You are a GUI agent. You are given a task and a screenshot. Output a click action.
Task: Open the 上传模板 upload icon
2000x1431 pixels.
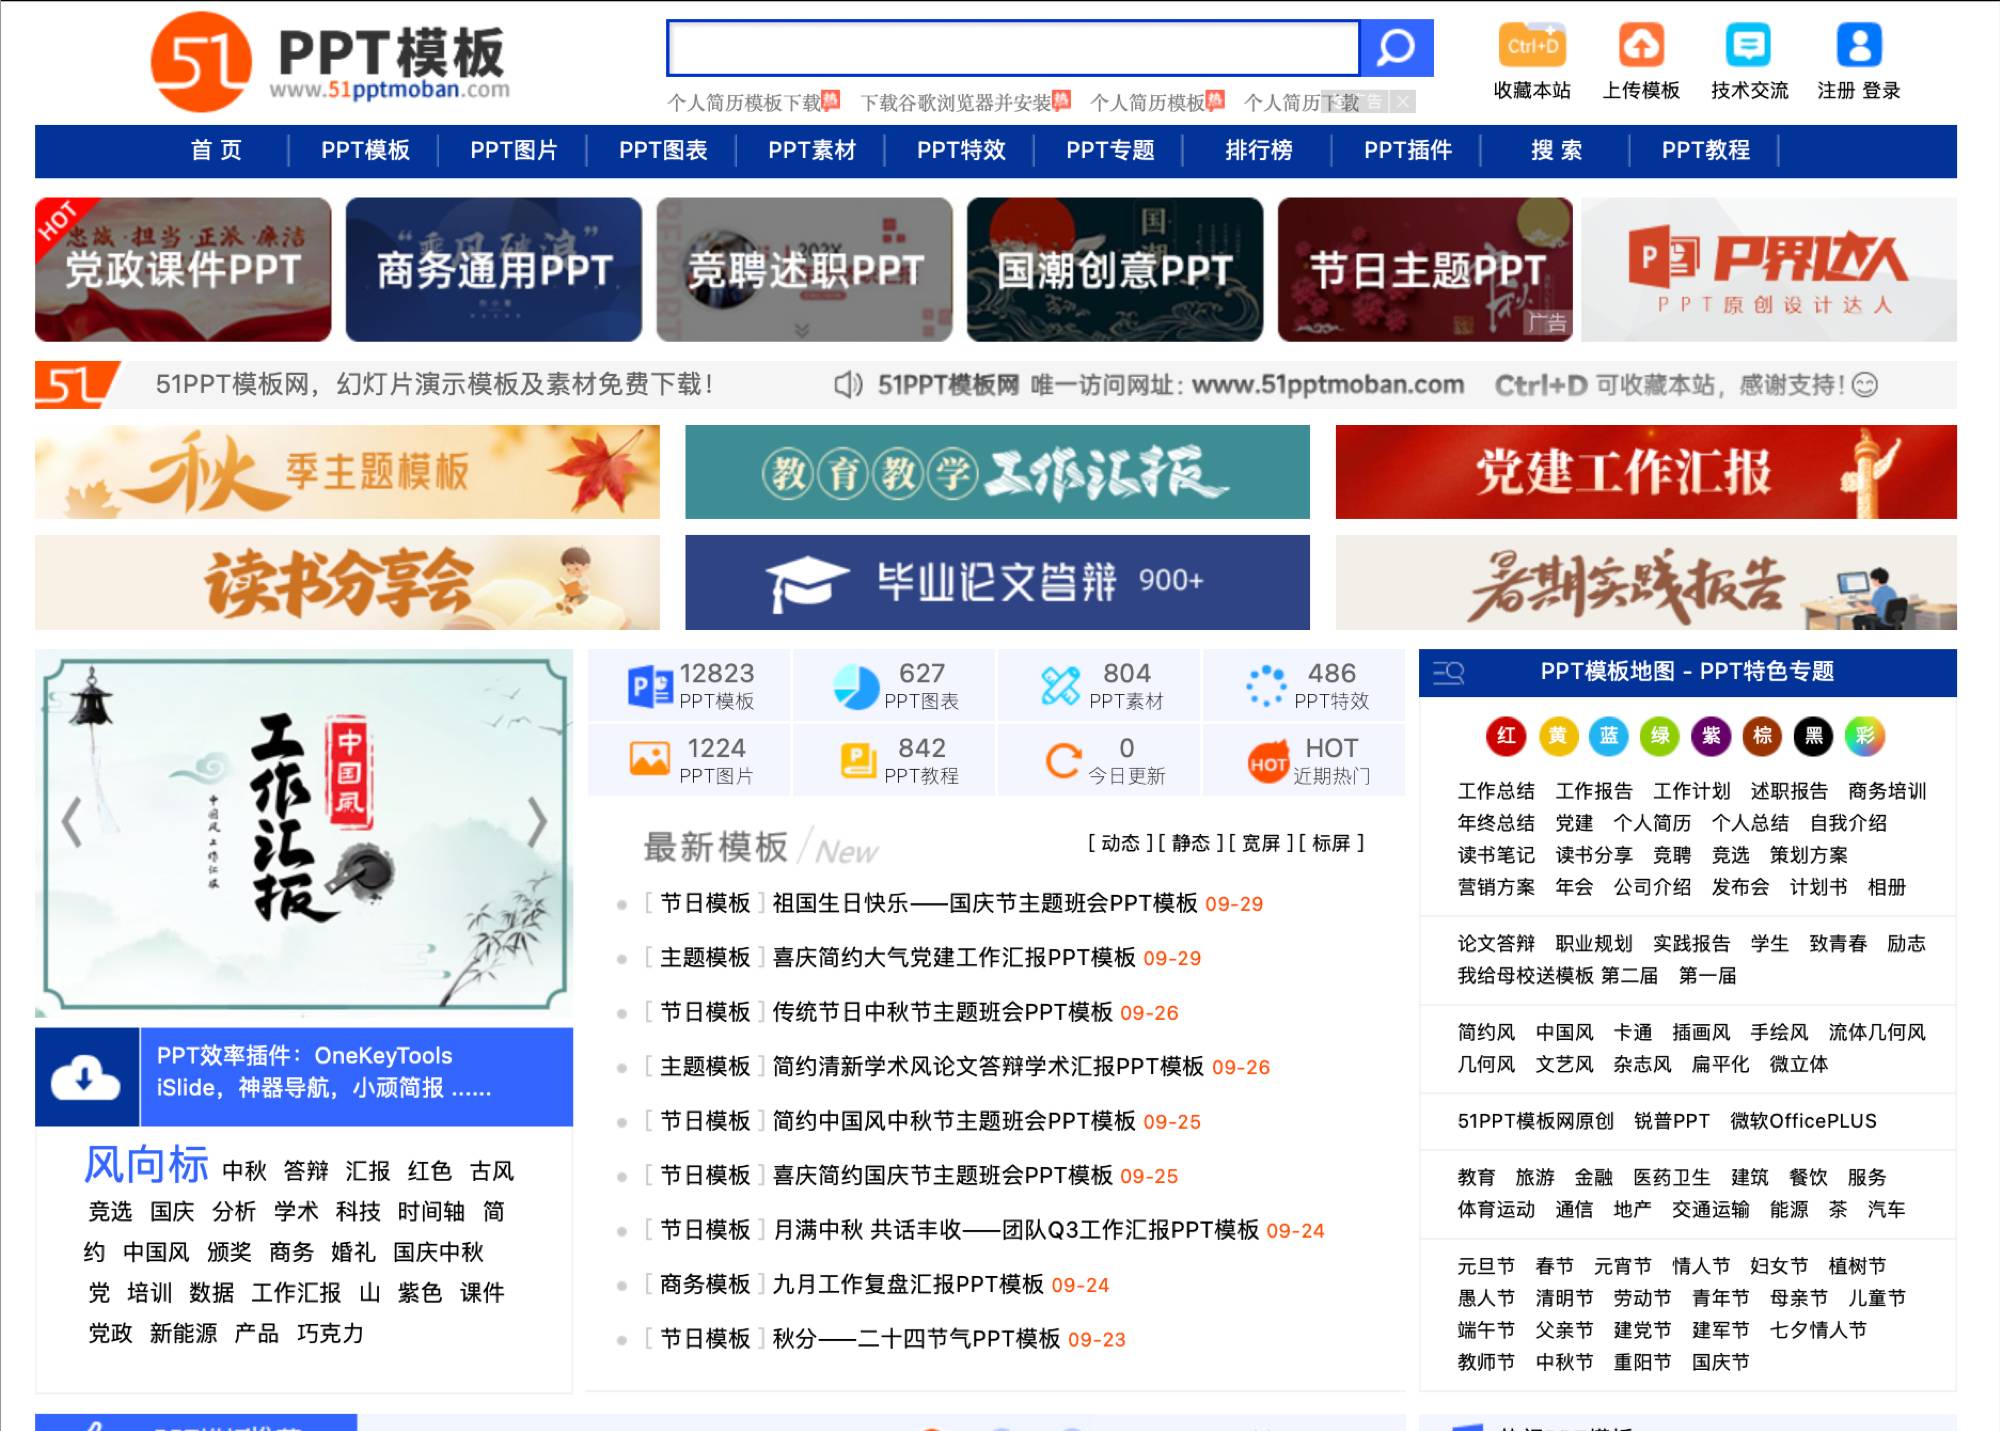coord(1641,45)
